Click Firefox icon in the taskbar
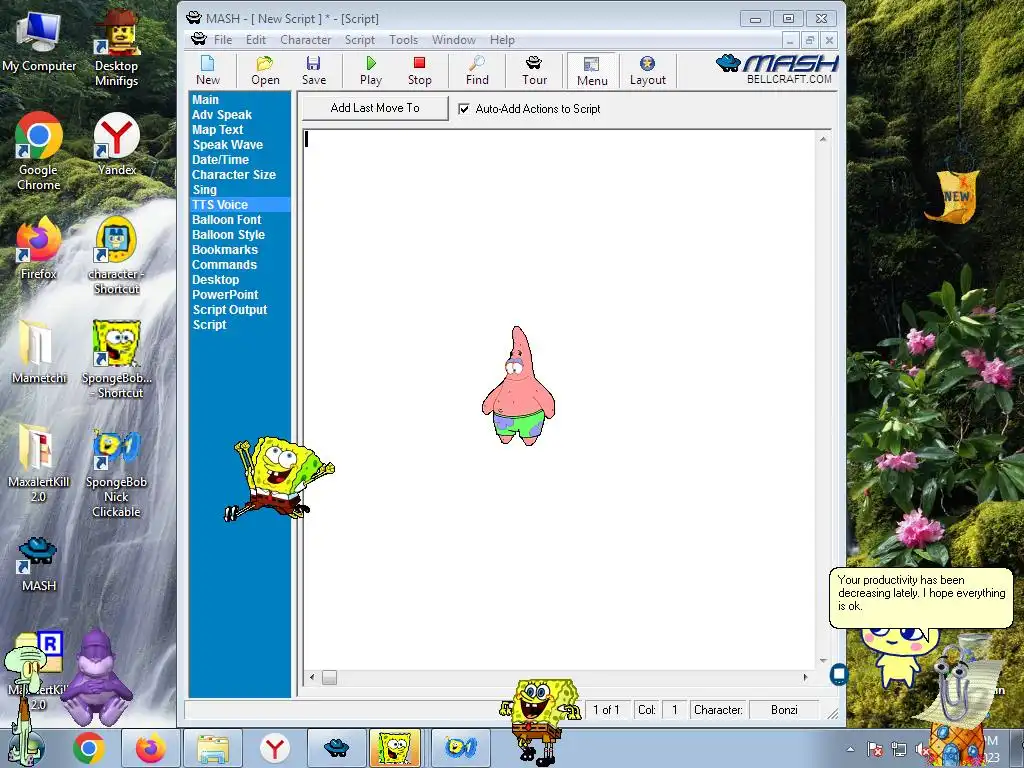 (x=150, y=748)
